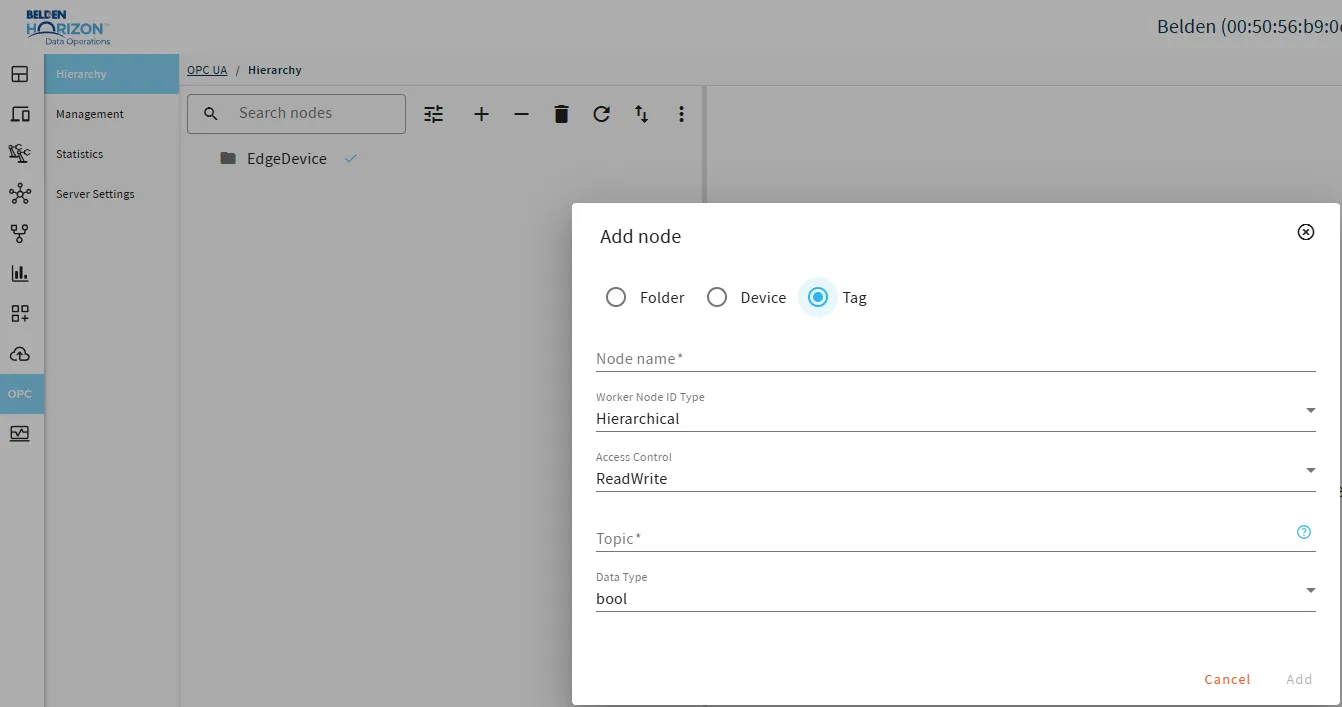Open the monitor graph icon in sidebar
The height and width of the screenshot is (707, 1342).
(x=20, y=434)
